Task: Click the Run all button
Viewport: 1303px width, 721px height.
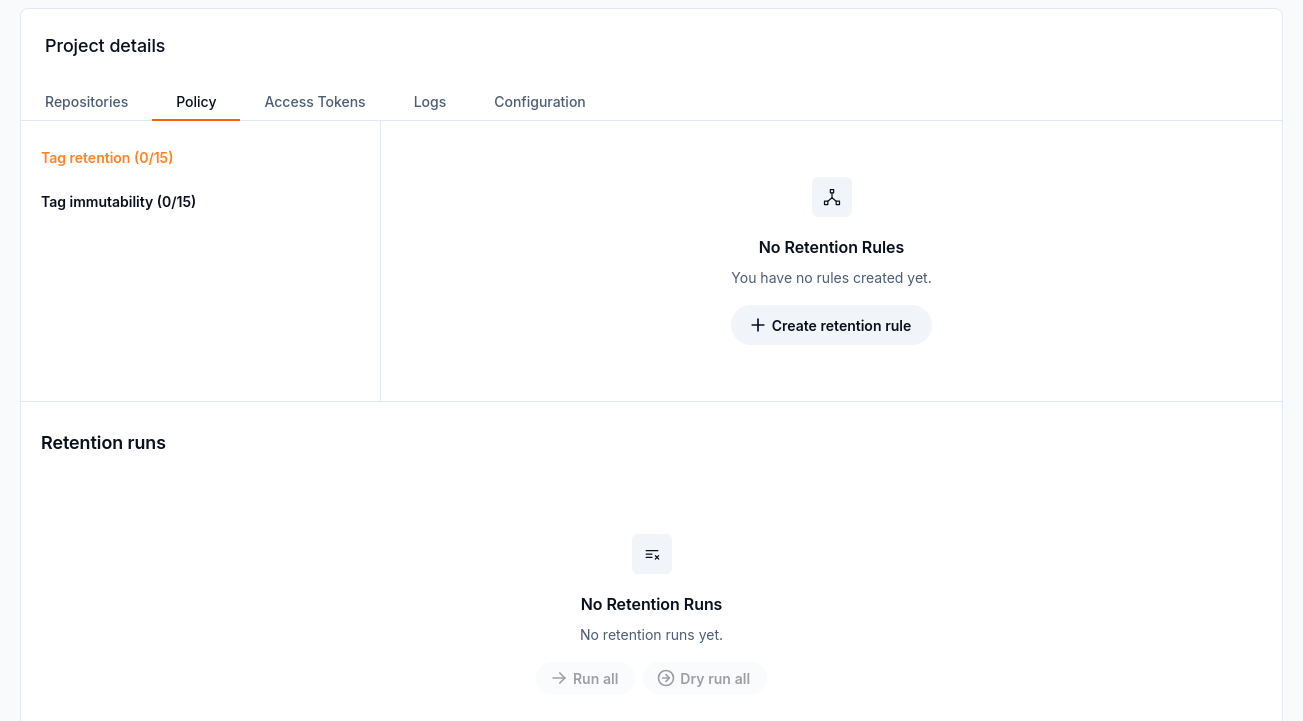Action: coord(585,678)
